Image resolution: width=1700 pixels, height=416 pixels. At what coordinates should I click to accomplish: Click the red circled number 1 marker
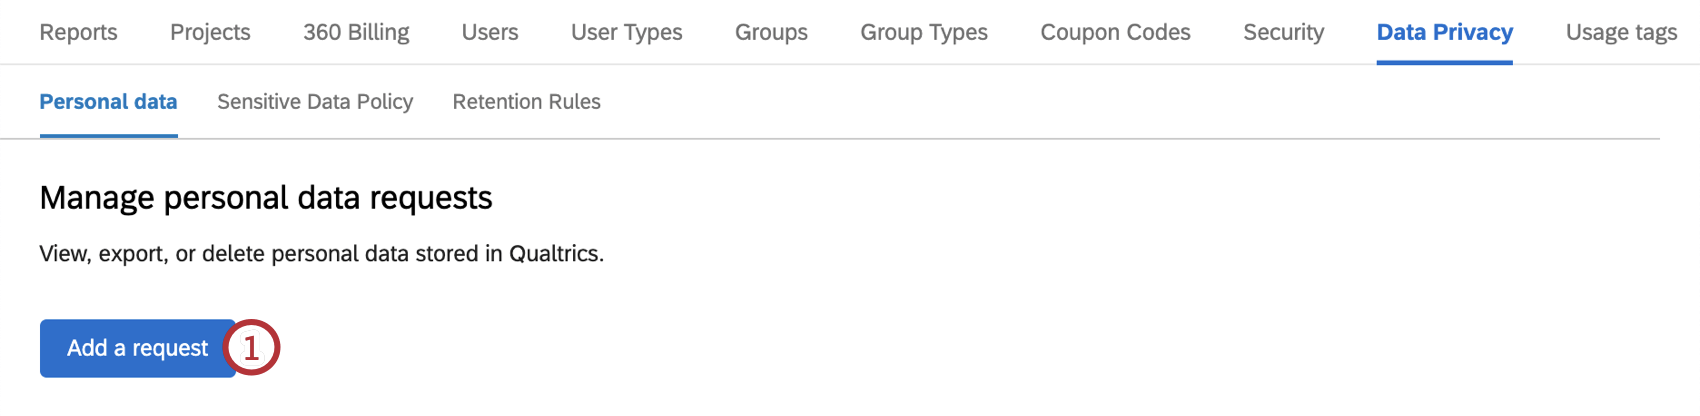[x=251, y=348]
